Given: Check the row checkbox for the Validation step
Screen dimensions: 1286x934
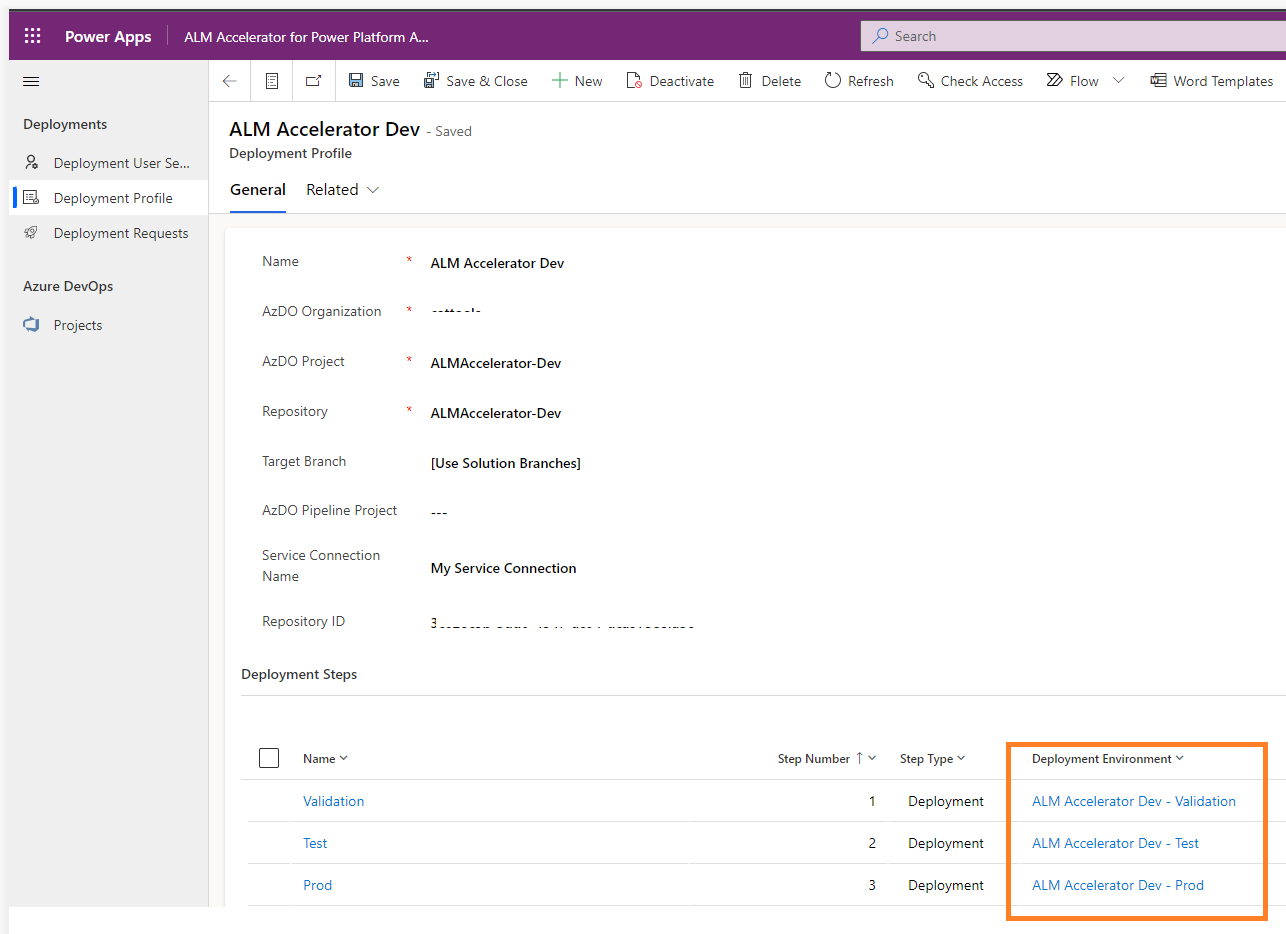Looking at the screenshot, I should tap(269, 801).
